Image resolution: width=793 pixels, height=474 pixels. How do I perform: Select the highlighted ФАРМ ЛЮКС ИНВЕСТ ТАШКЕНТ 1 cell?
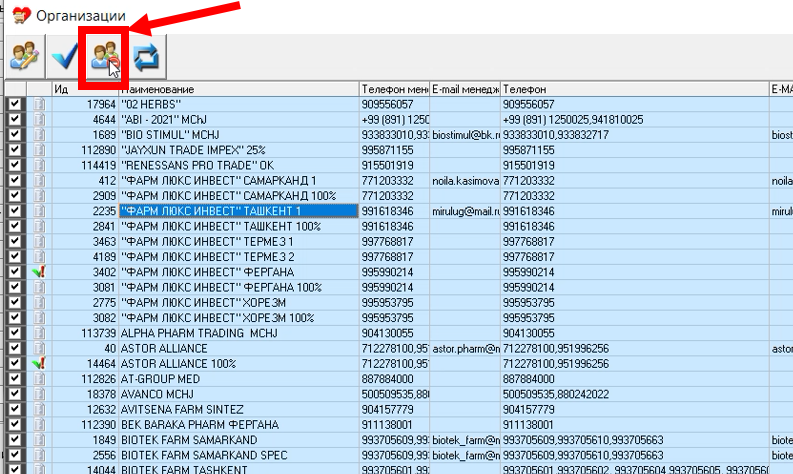pyautogui.click(x=239, y=211)
